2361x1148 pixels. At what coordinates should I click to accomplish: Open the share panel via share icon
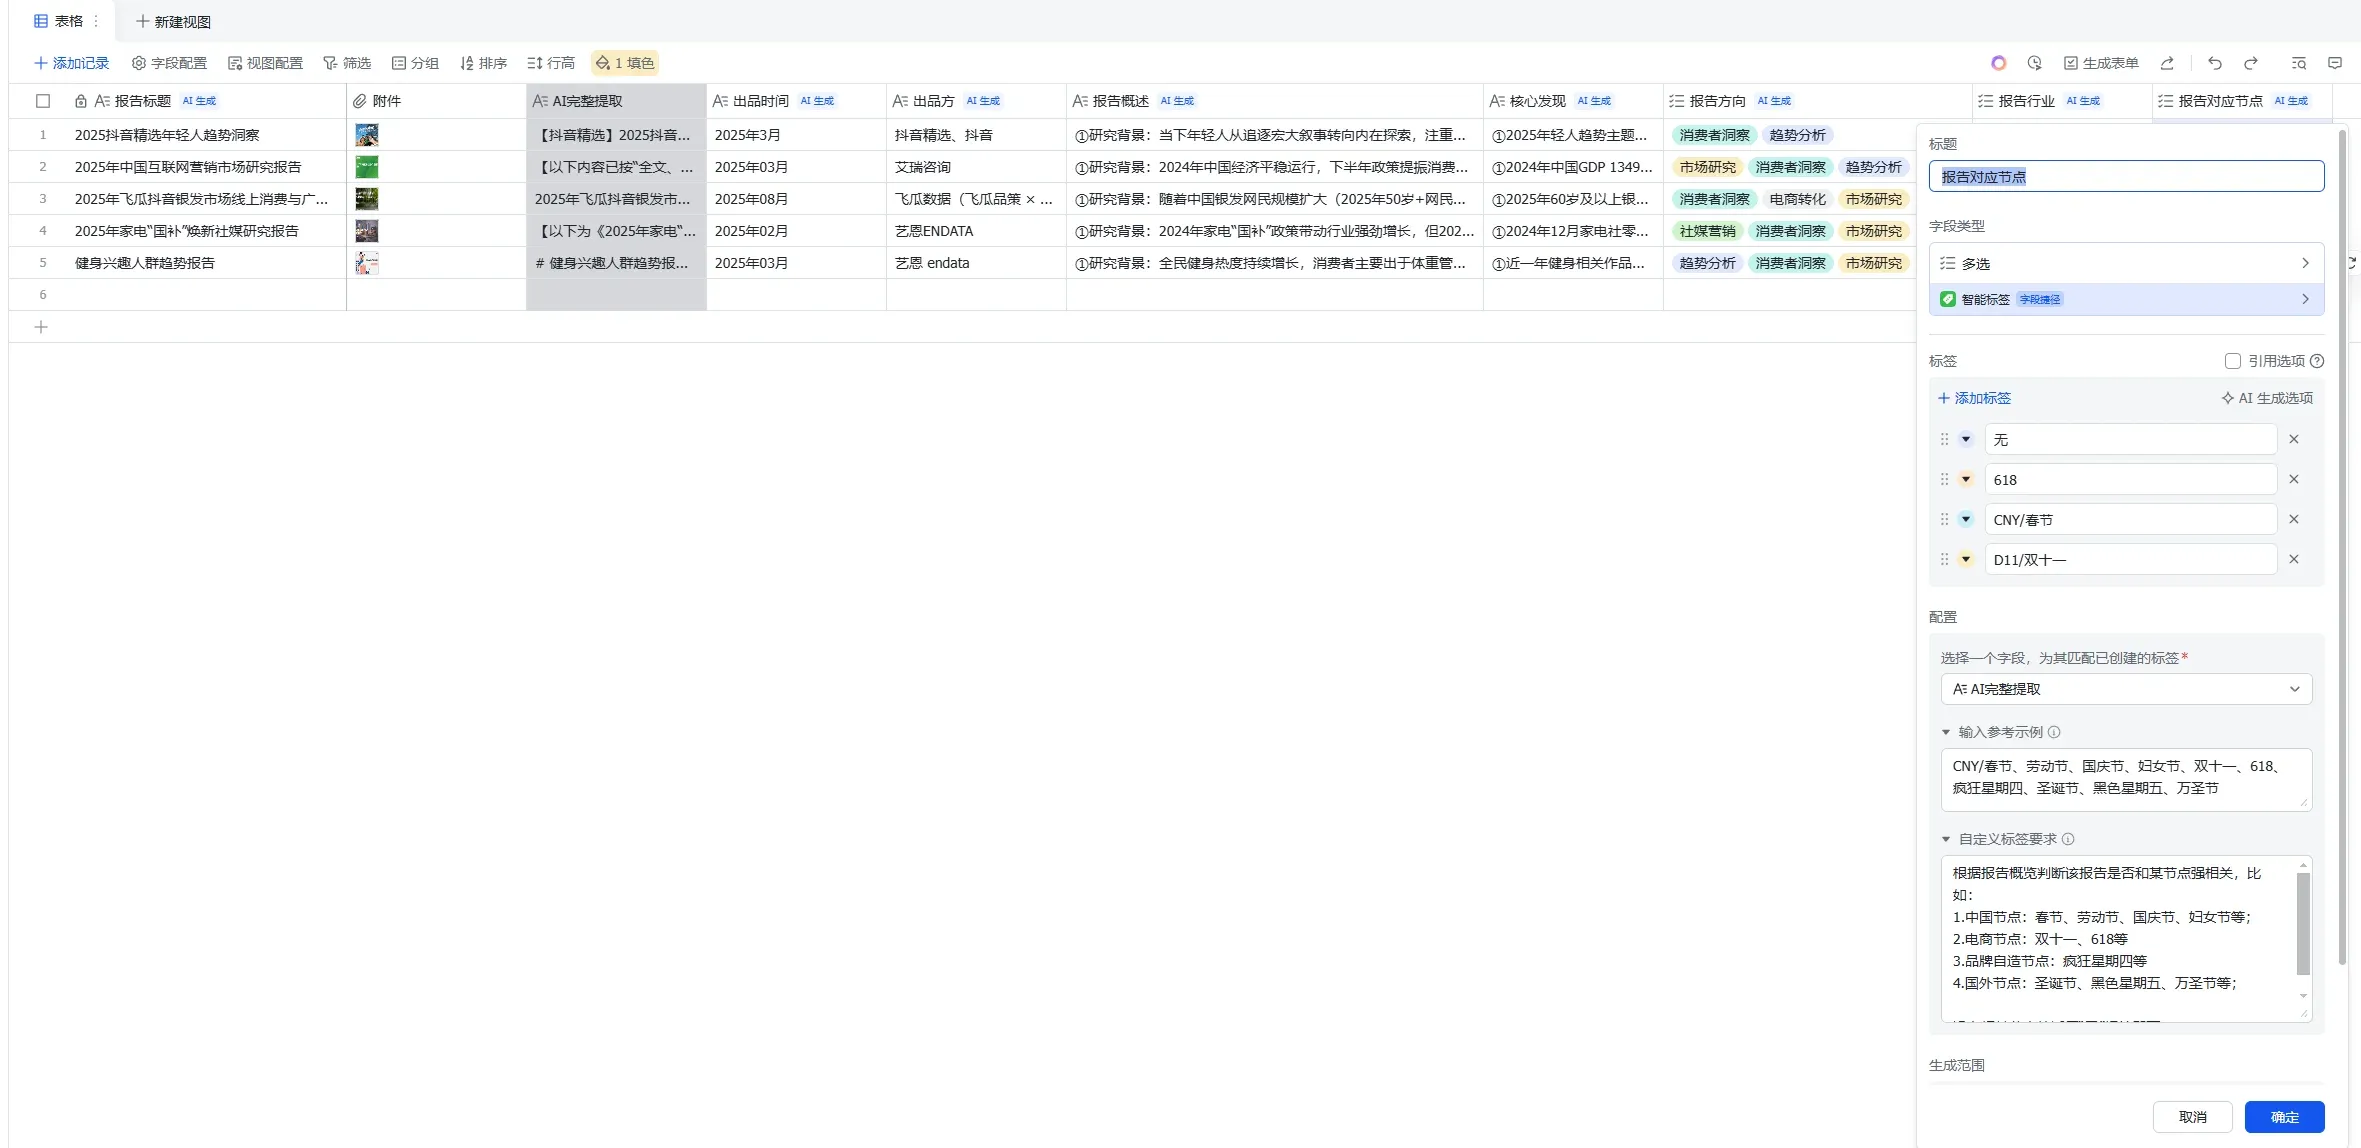2167,62
